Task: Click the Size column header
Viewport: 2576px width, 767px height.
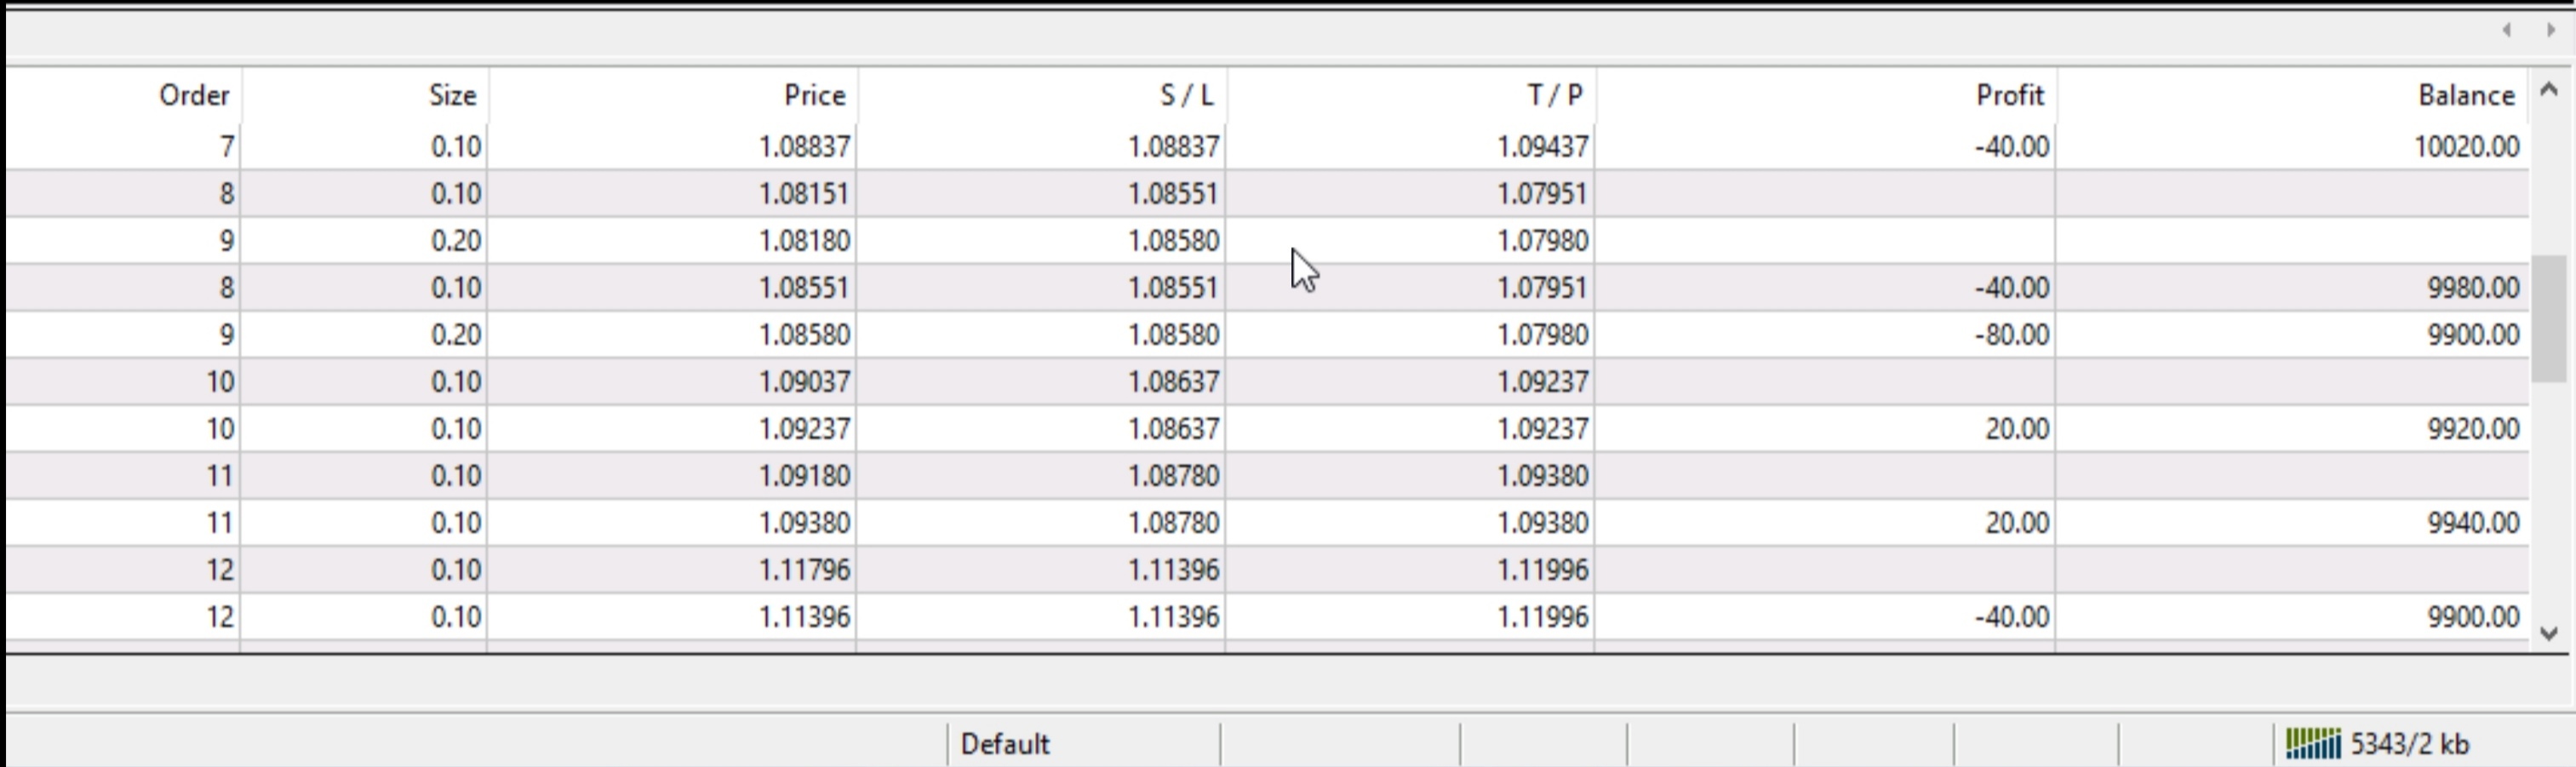Action: (452, 95)
